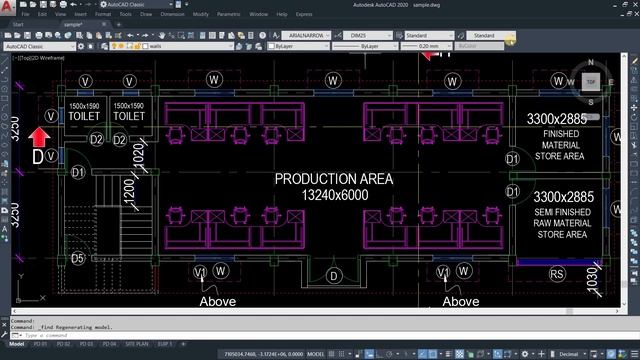The image size is (640, 360).
Task: Click the Zoom Window icon in Standard toolbar
Action: 181,36
